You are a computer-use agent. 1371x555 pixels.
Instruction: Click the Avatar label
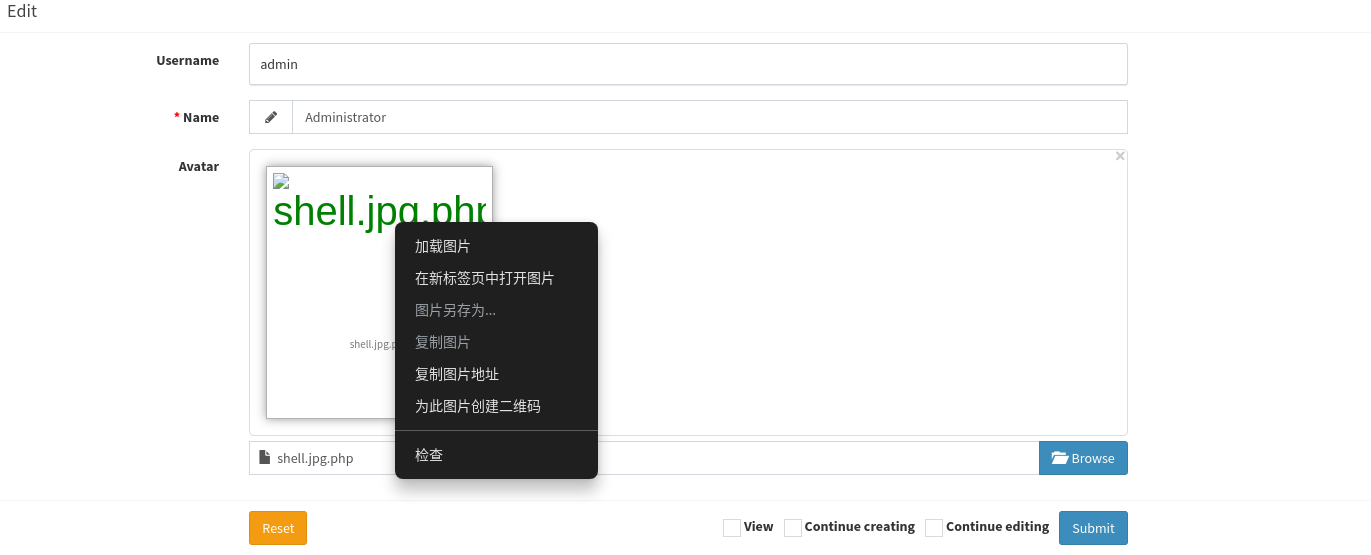pyautogui.click(x=199, y=167)
